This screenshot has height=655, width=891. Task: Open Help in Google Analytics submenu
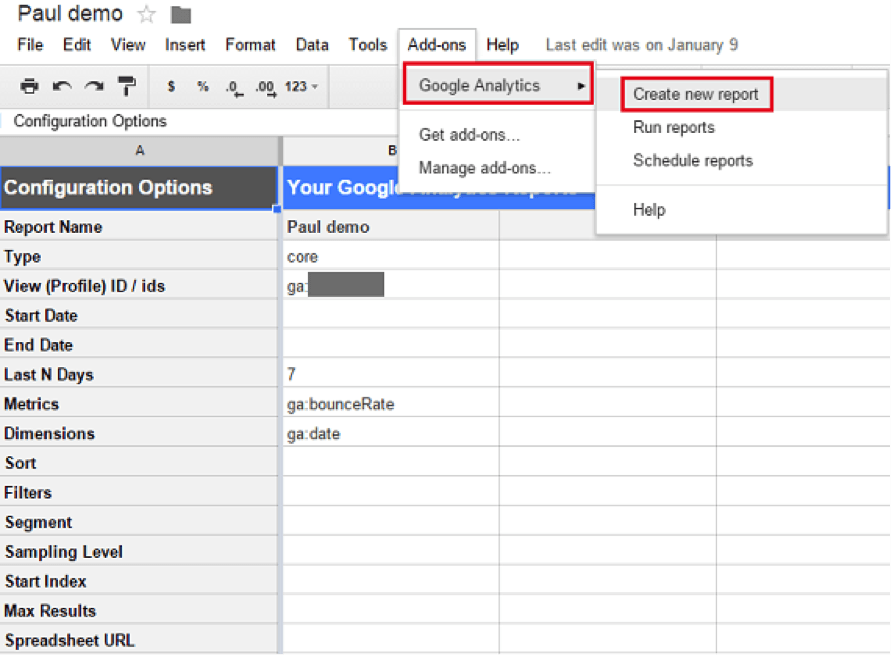pyautogui.click(x=649, y=210)
